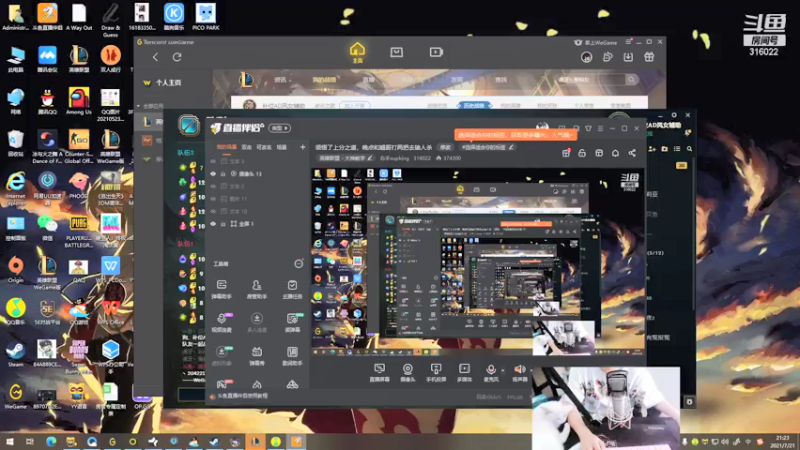
Task: Switch to 资讯 tab in WeGame
Action: coord(280,80)
